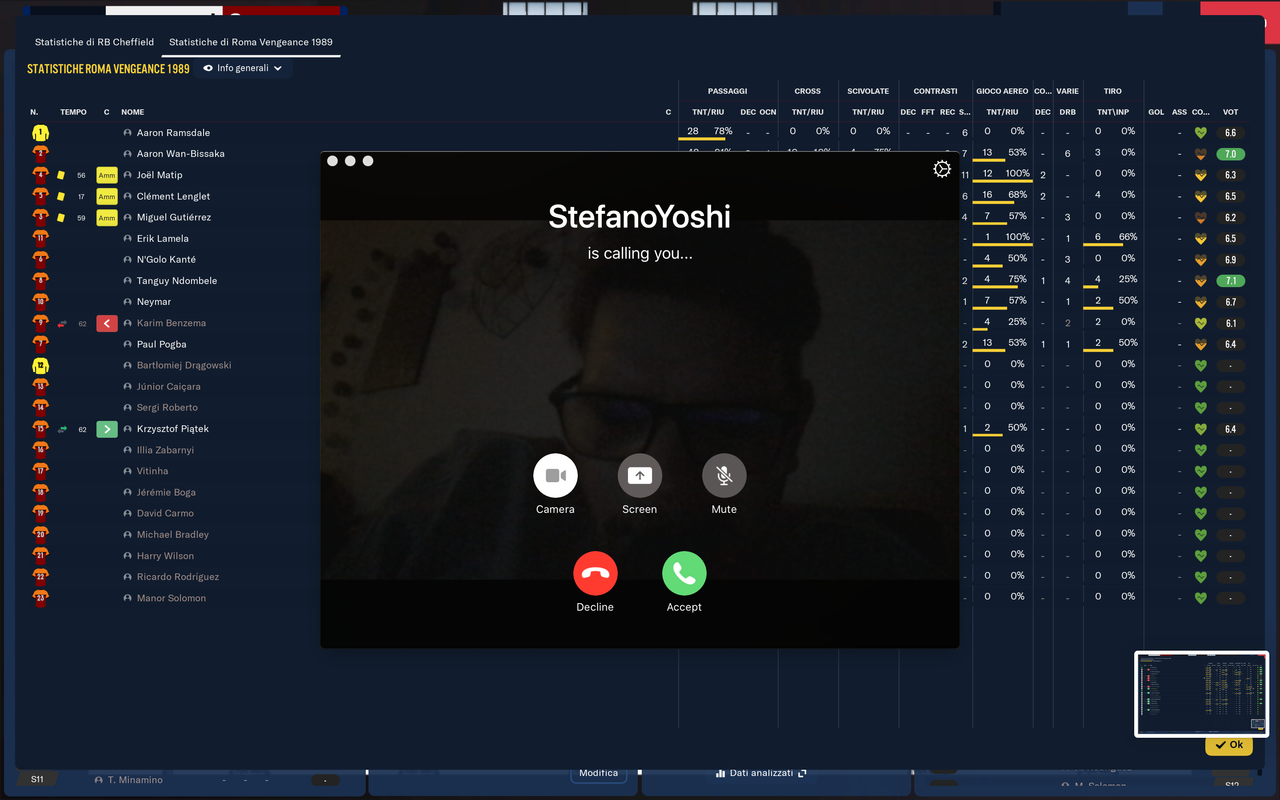
Task: Click the Amm badge for Miguel Gutiérrez
Action: [x=107, y=217]
